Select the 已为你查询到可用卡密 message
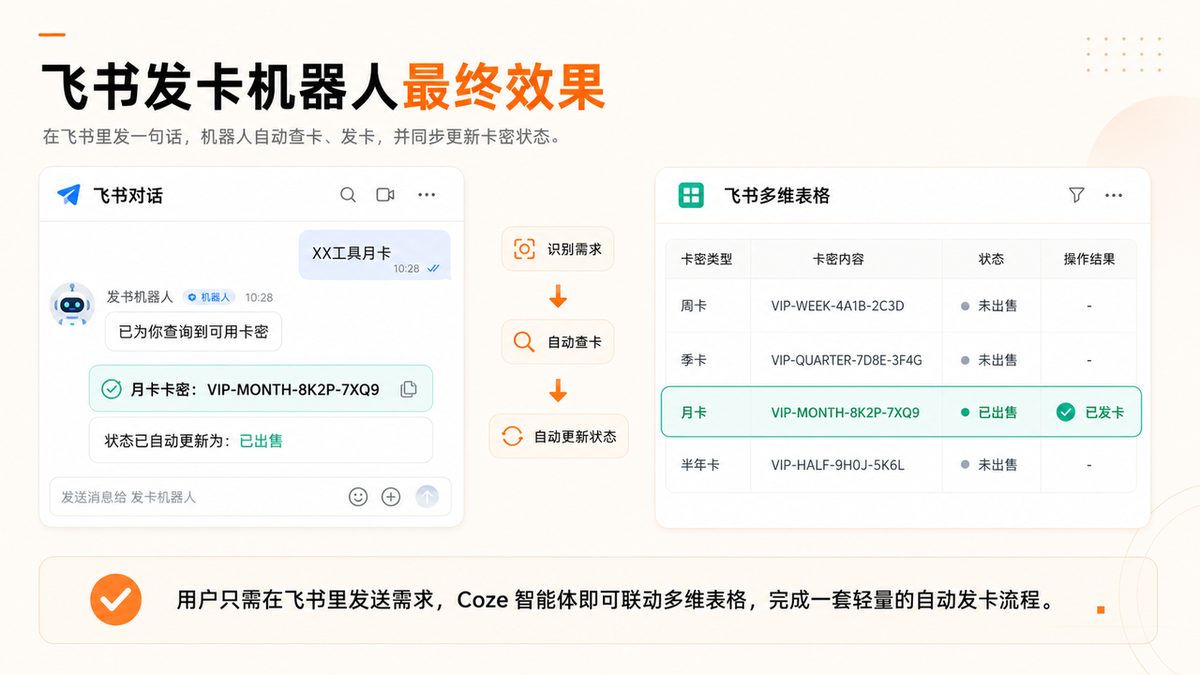 tap(193, 331)
